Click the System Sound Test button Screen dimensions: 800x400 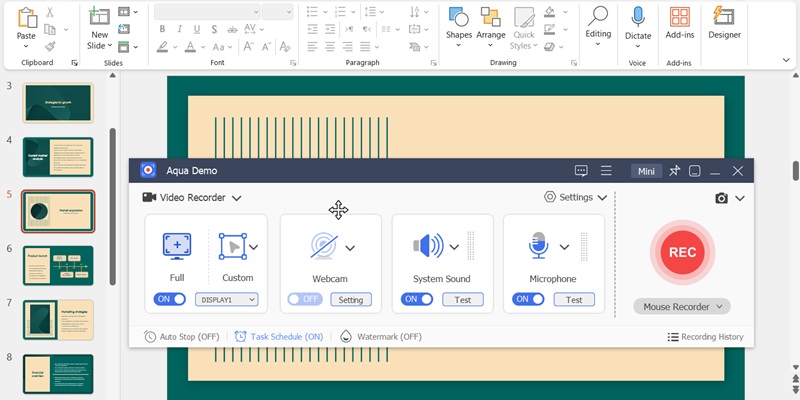pos(463,300)
